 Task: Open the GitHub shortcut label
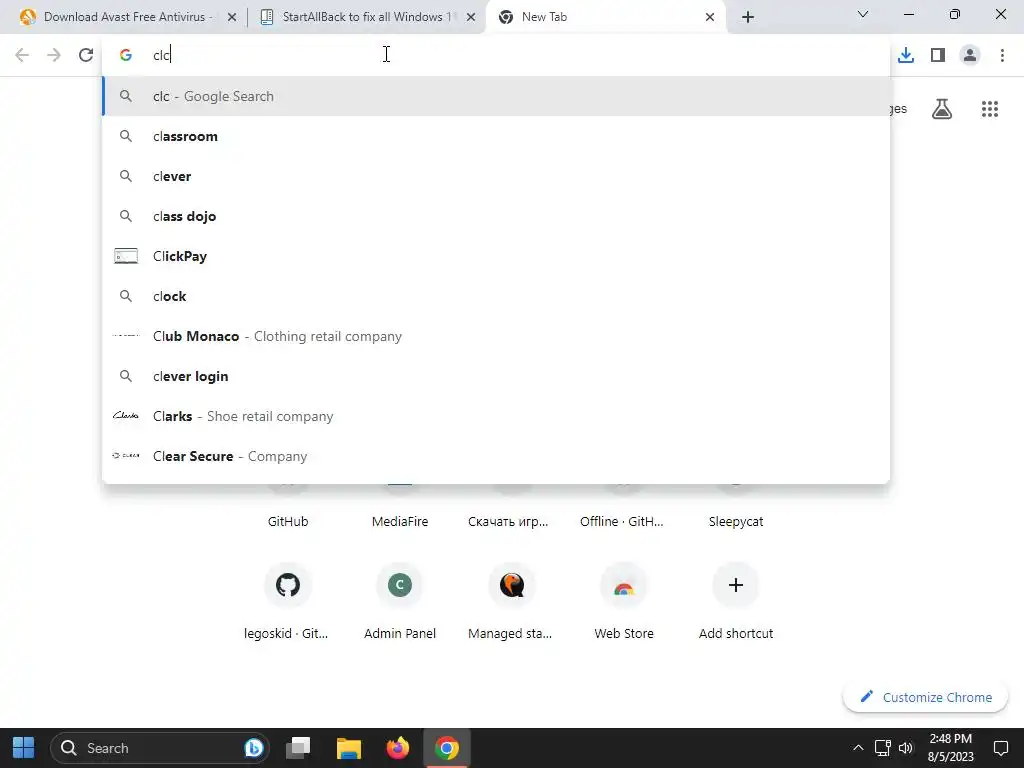(x=287, y=521)
